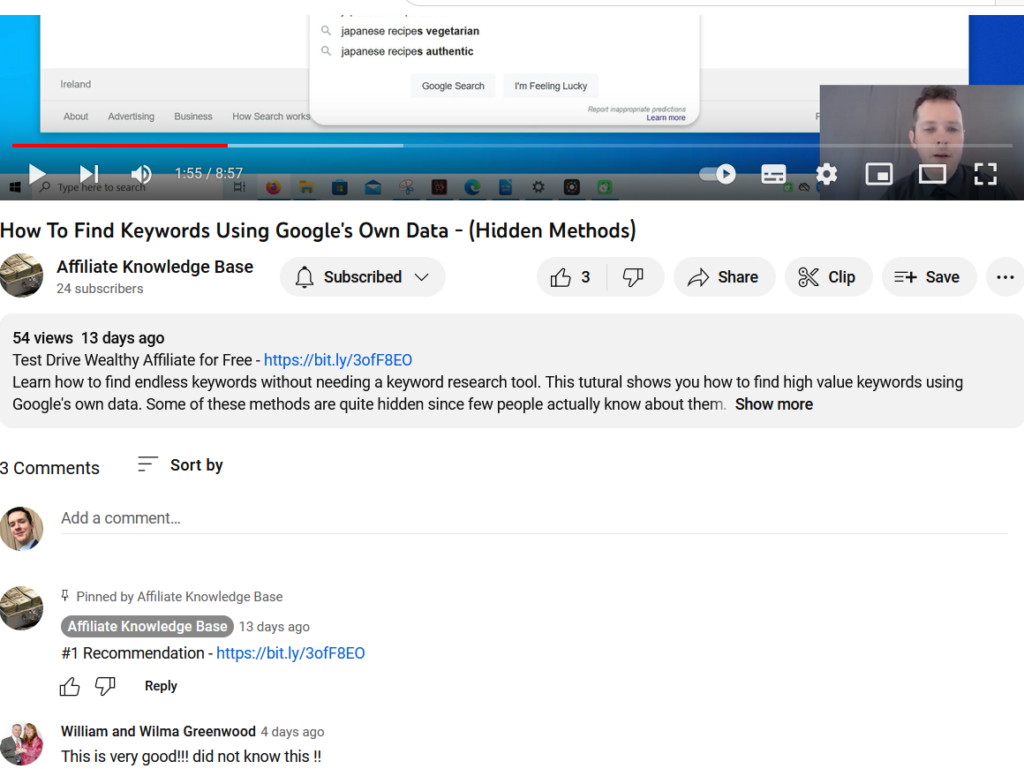The width and height of the screenshot is (1024, 769).
Task: Open the pinned comment's 13 days ago timestamp
Action: [x=274, y=627]
